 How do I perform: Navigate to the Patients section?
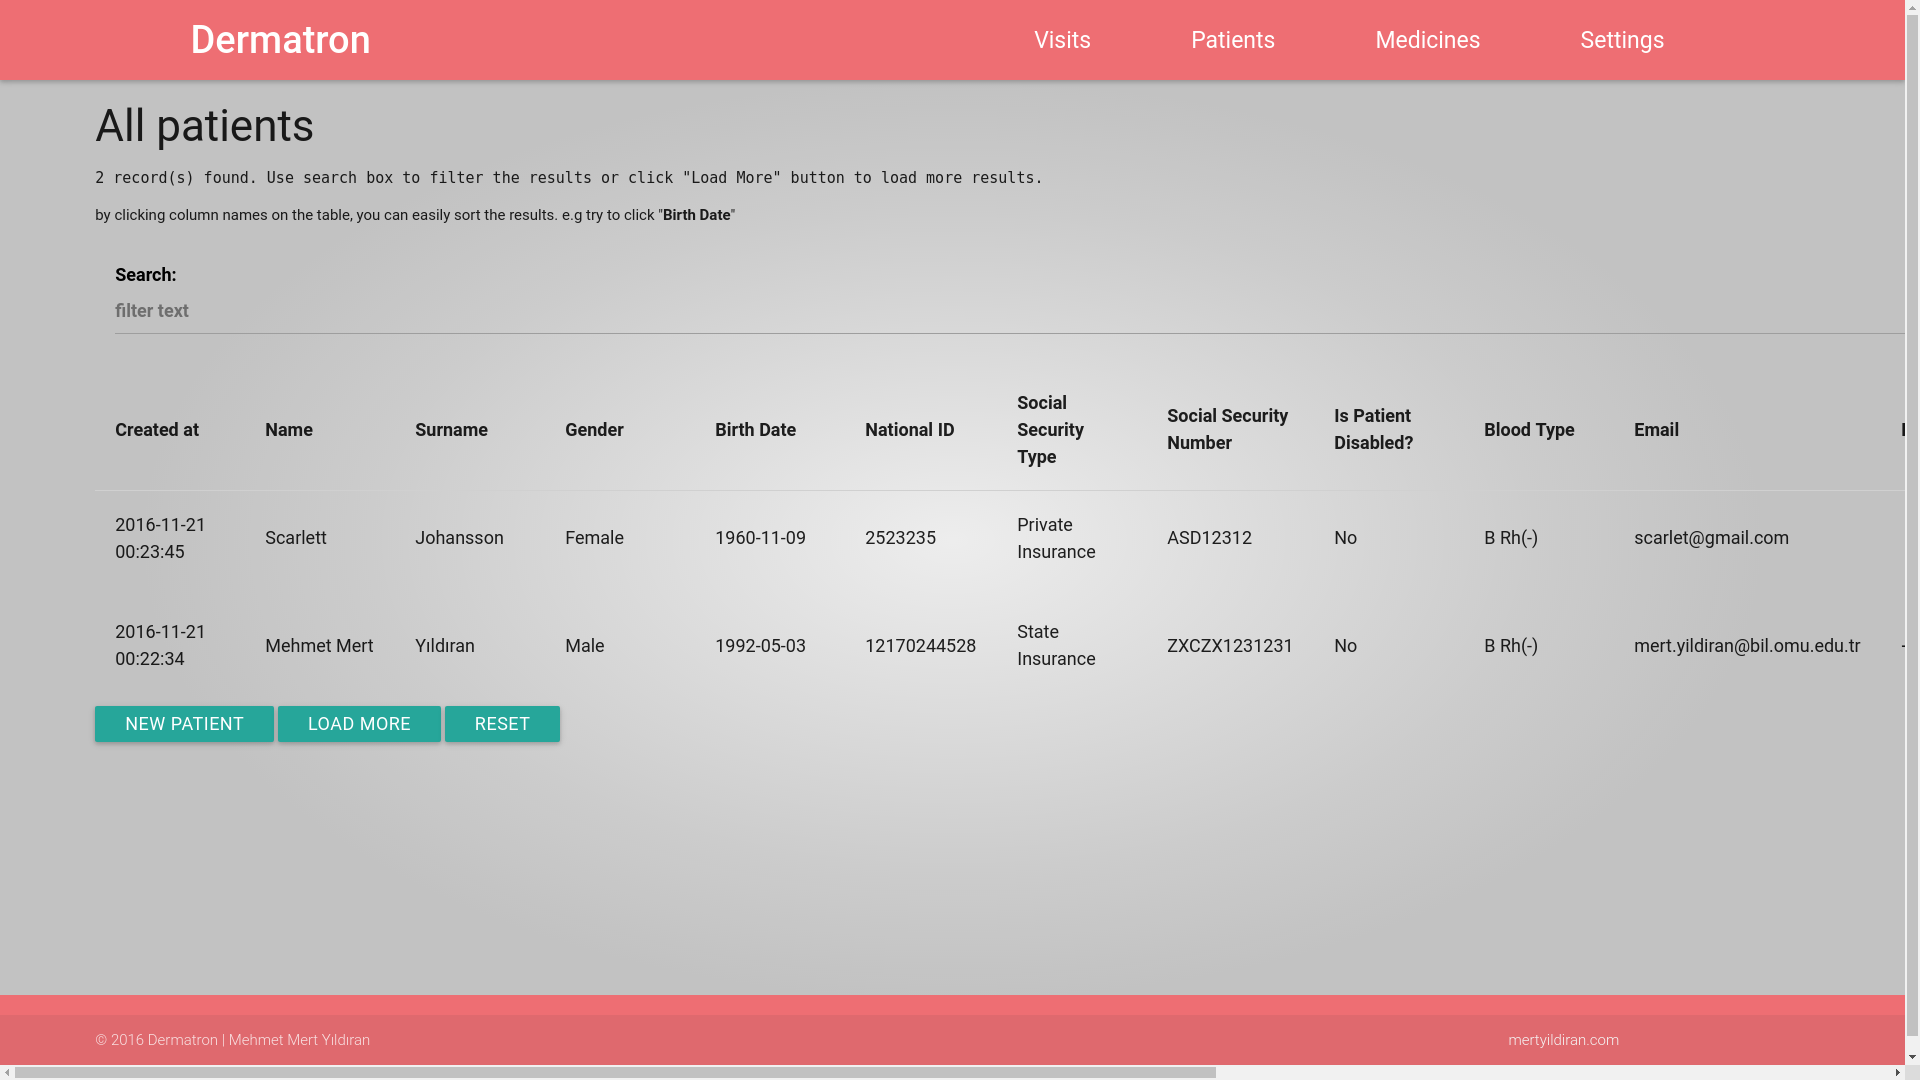tap(1232, 40)
